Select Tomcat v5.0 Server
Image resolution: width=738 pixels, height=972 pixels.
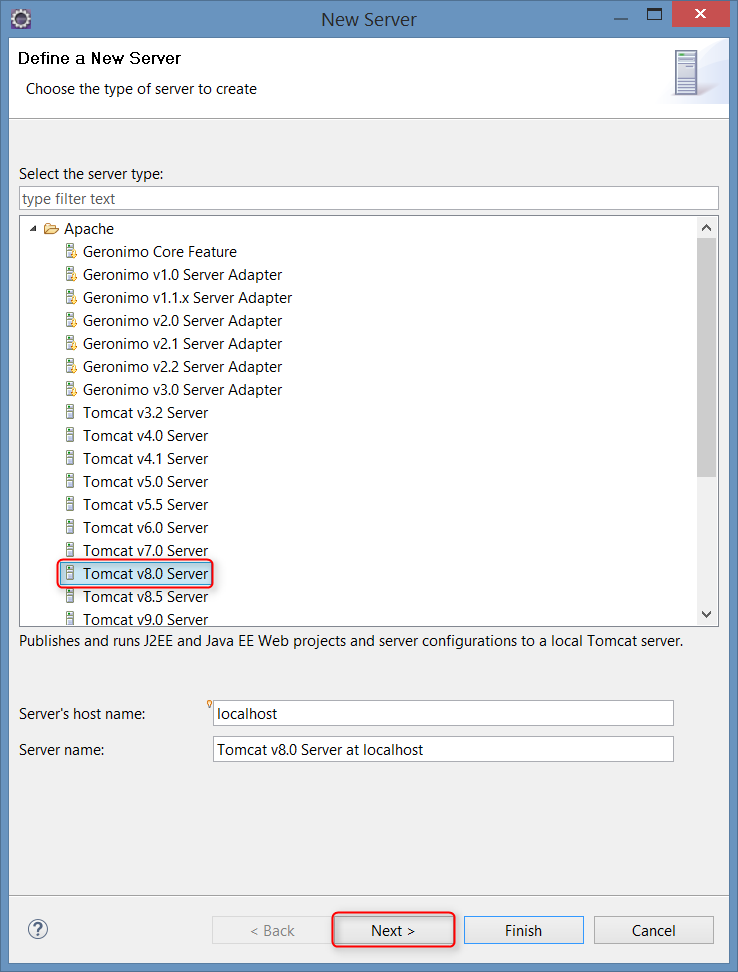pyautogui.click(x=146, y=481)
